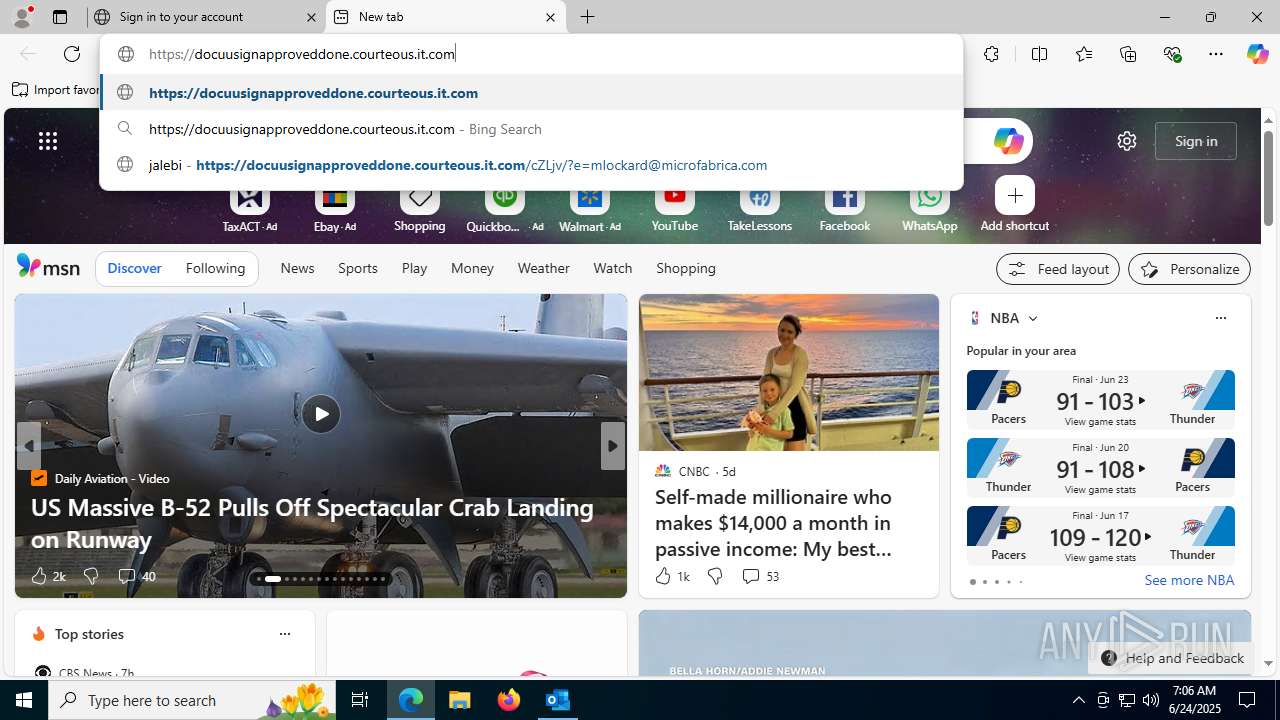
Task: Open the TaxACT ad shortcut
Action: [x=250, y=208]
